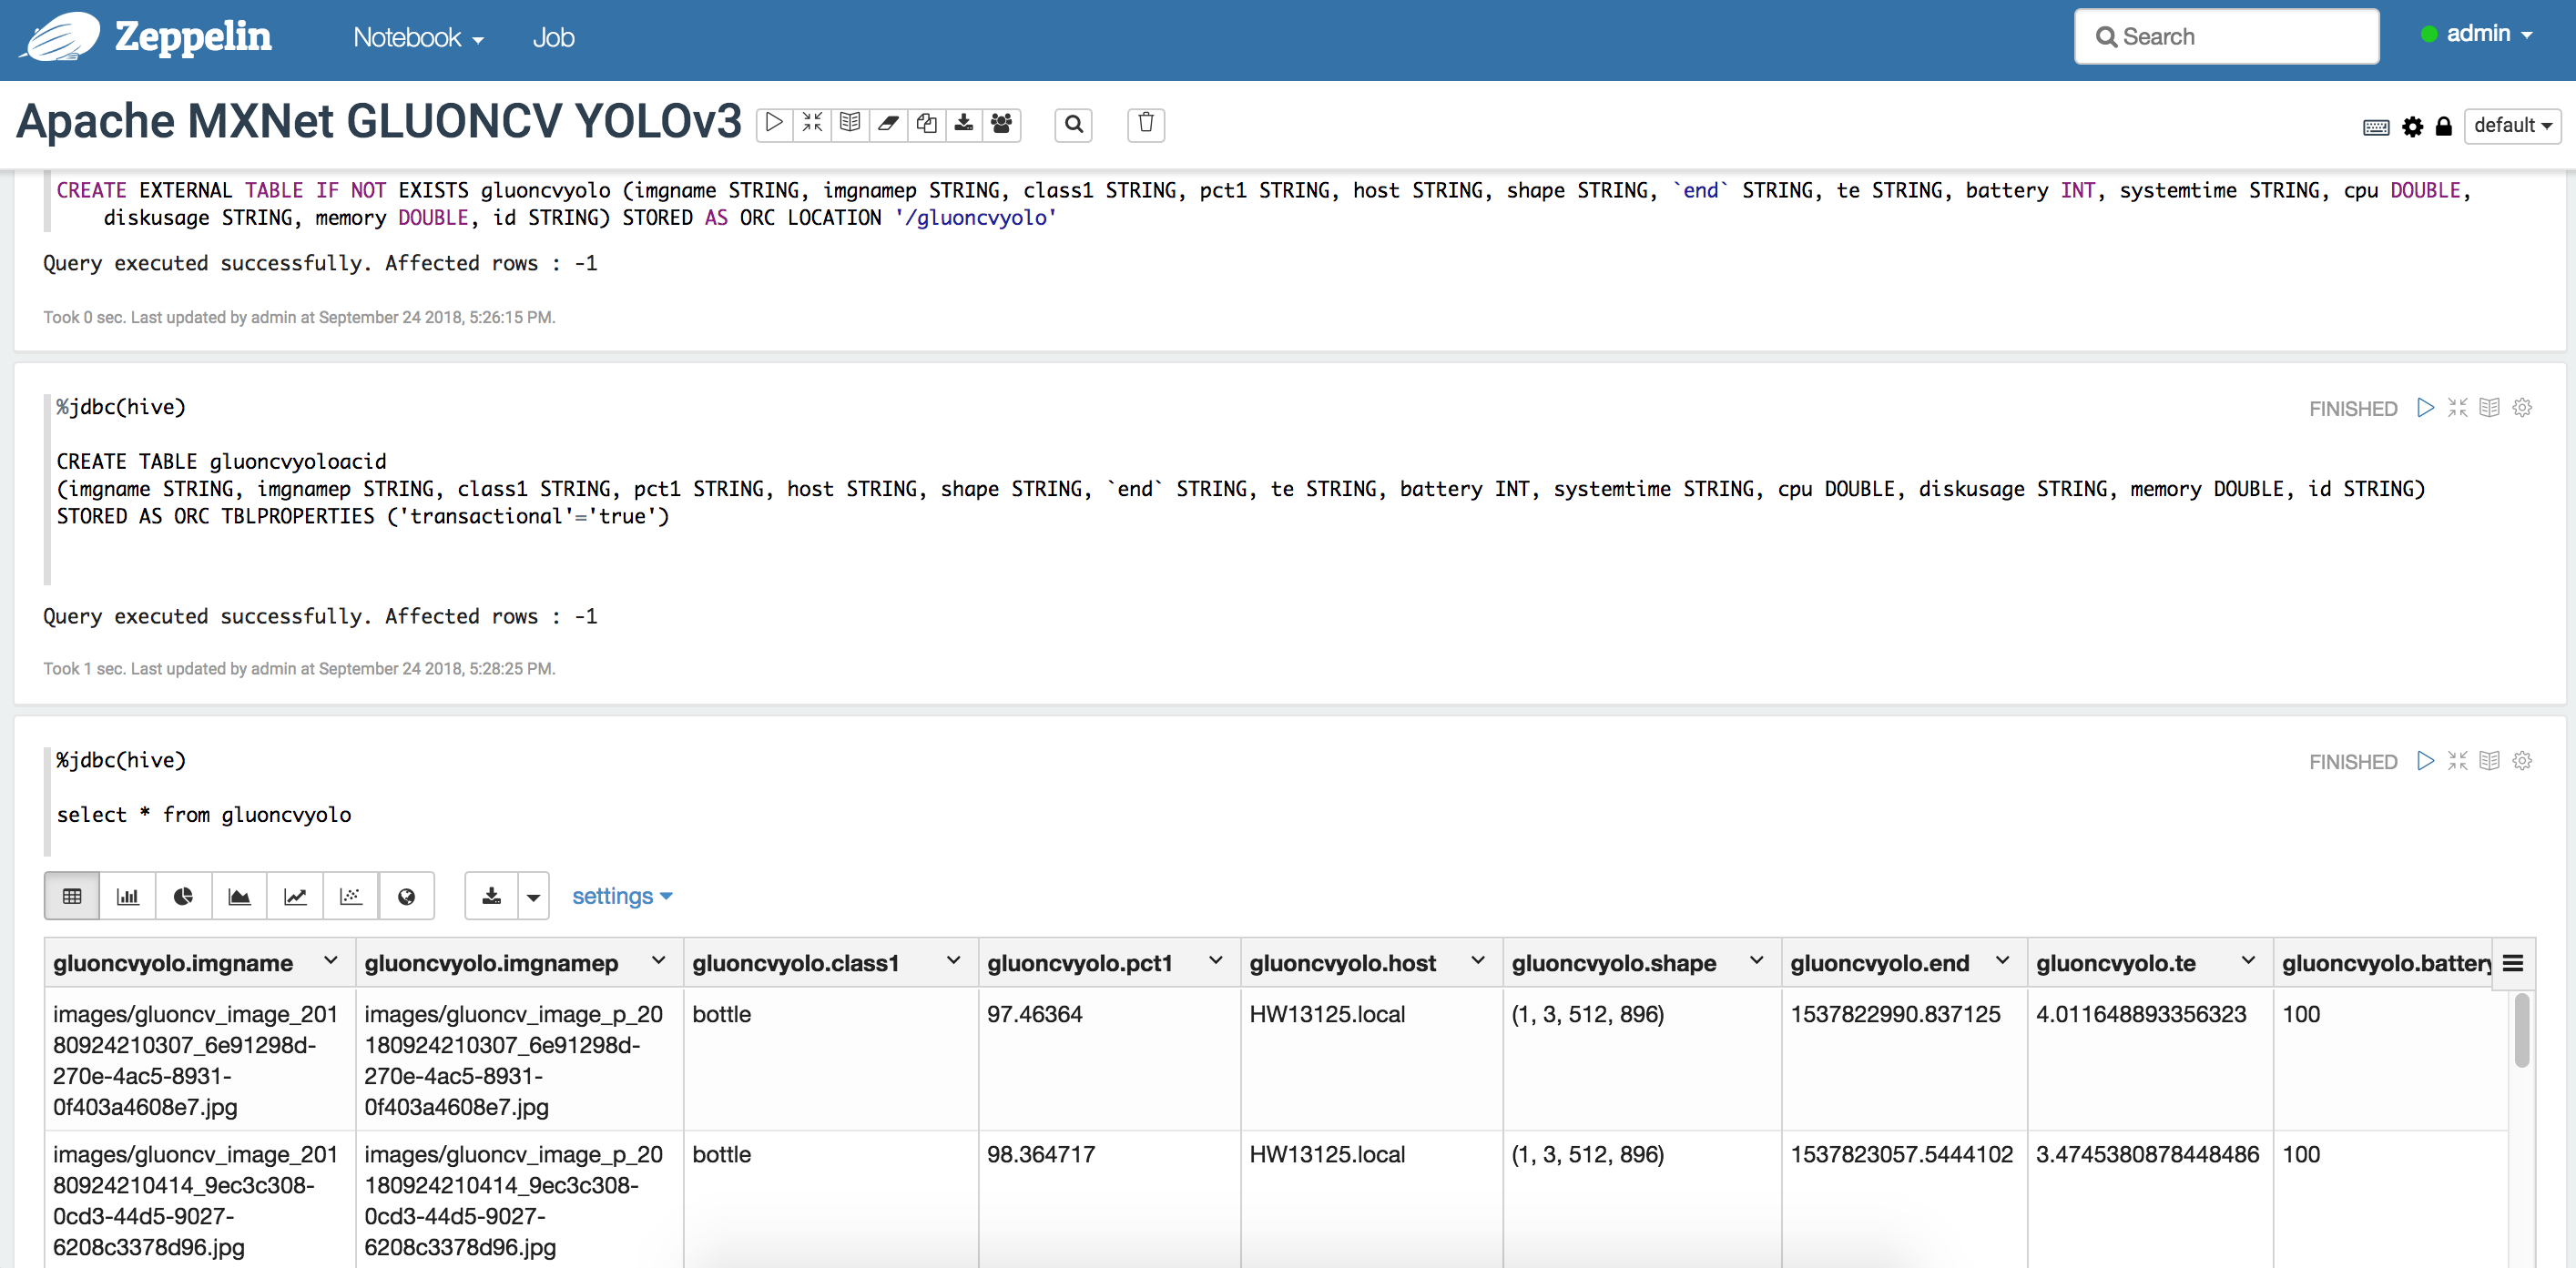Open note permissions lock icon
This screenshot has width=2576, height=1268.
click(x=2443, y=127)
